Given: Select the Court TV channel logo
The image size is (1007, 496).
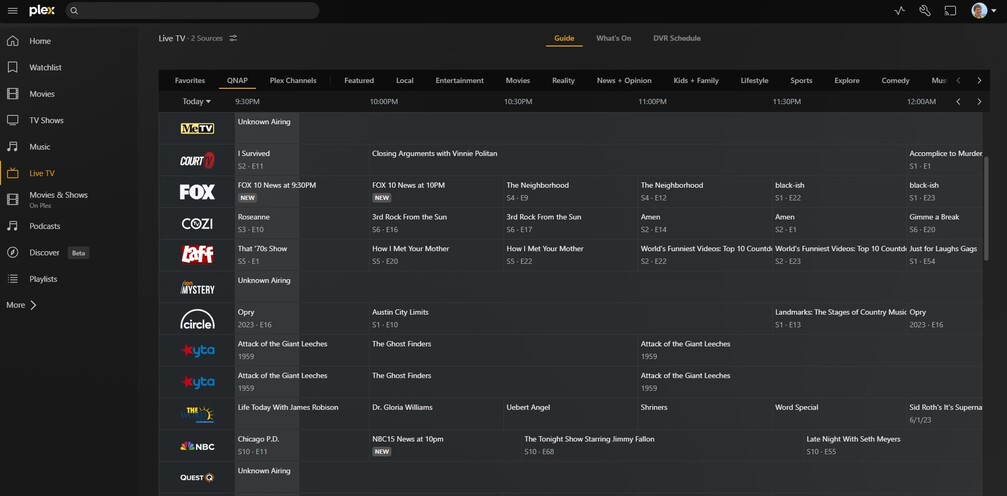Looking at the screenshot, I should click(197, 160).
